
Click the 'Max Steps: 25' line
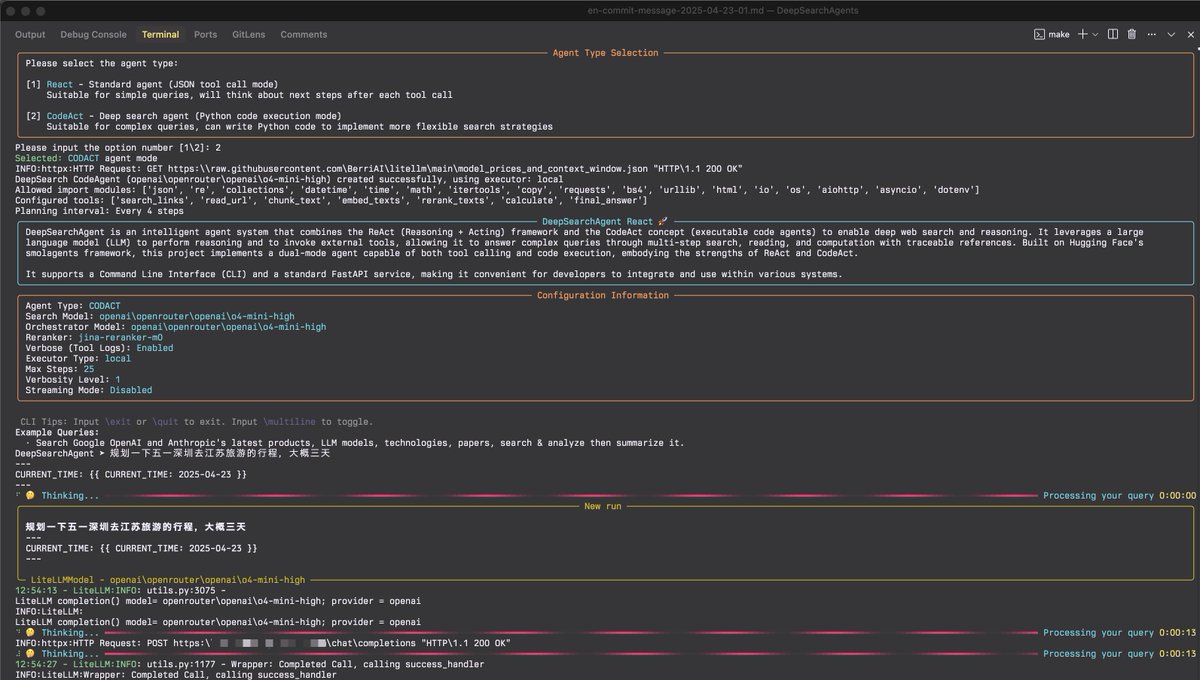coord(60,369)
